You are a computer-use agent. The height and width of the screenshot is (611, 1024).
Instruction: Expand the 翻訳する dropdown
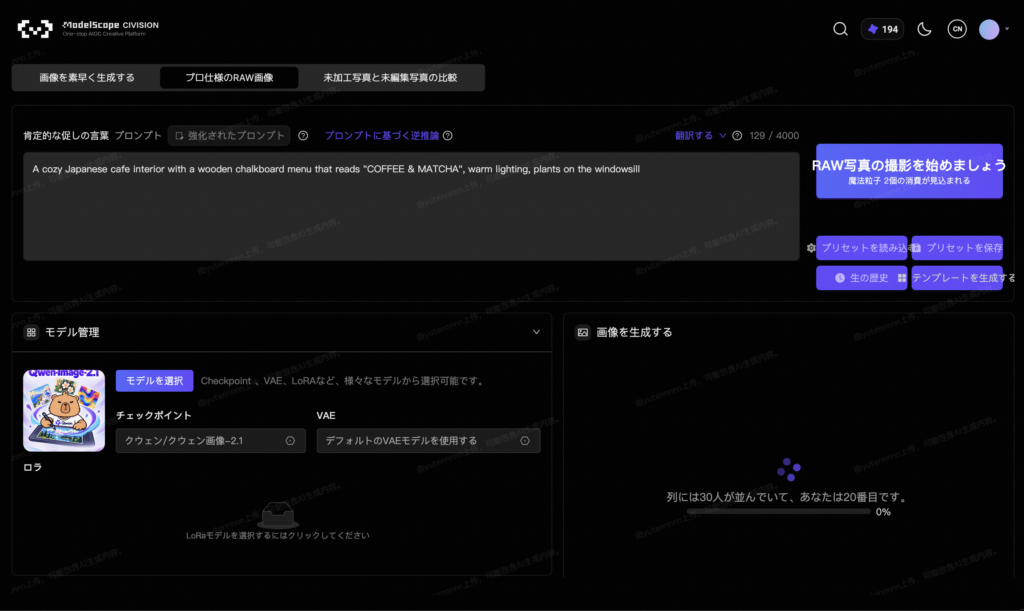700,136
